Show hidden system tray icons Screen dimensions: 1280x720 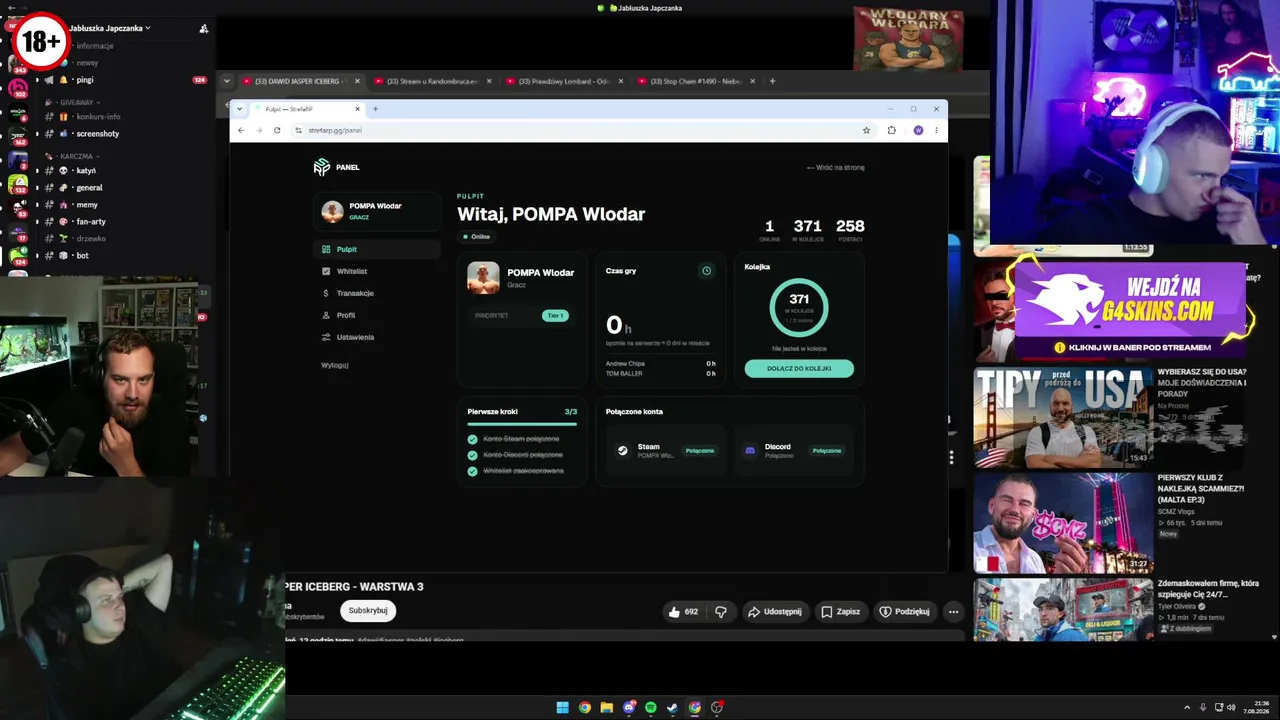coord(1187,708)
